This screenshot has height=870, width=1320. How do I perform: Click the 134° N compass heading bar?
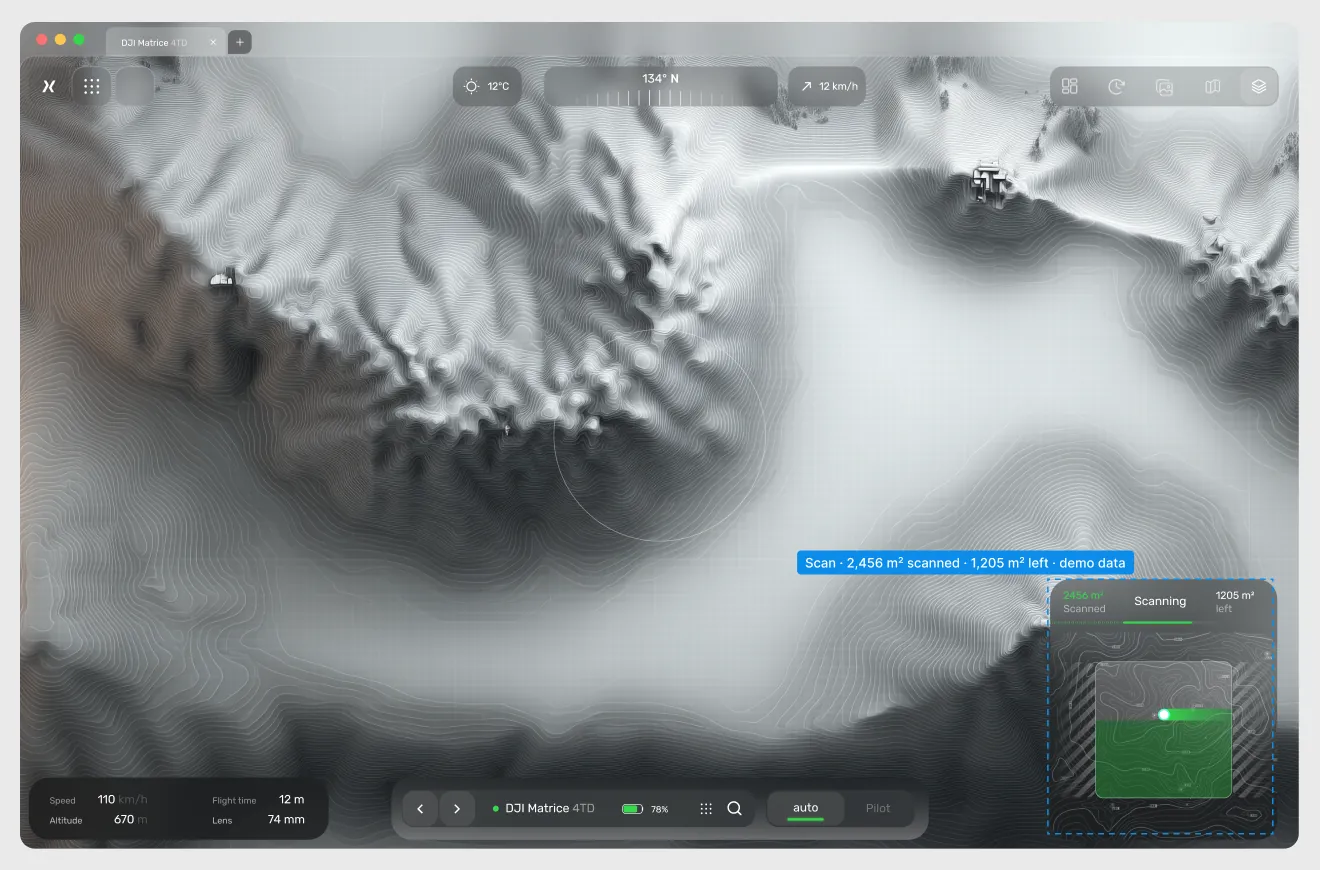660,87
